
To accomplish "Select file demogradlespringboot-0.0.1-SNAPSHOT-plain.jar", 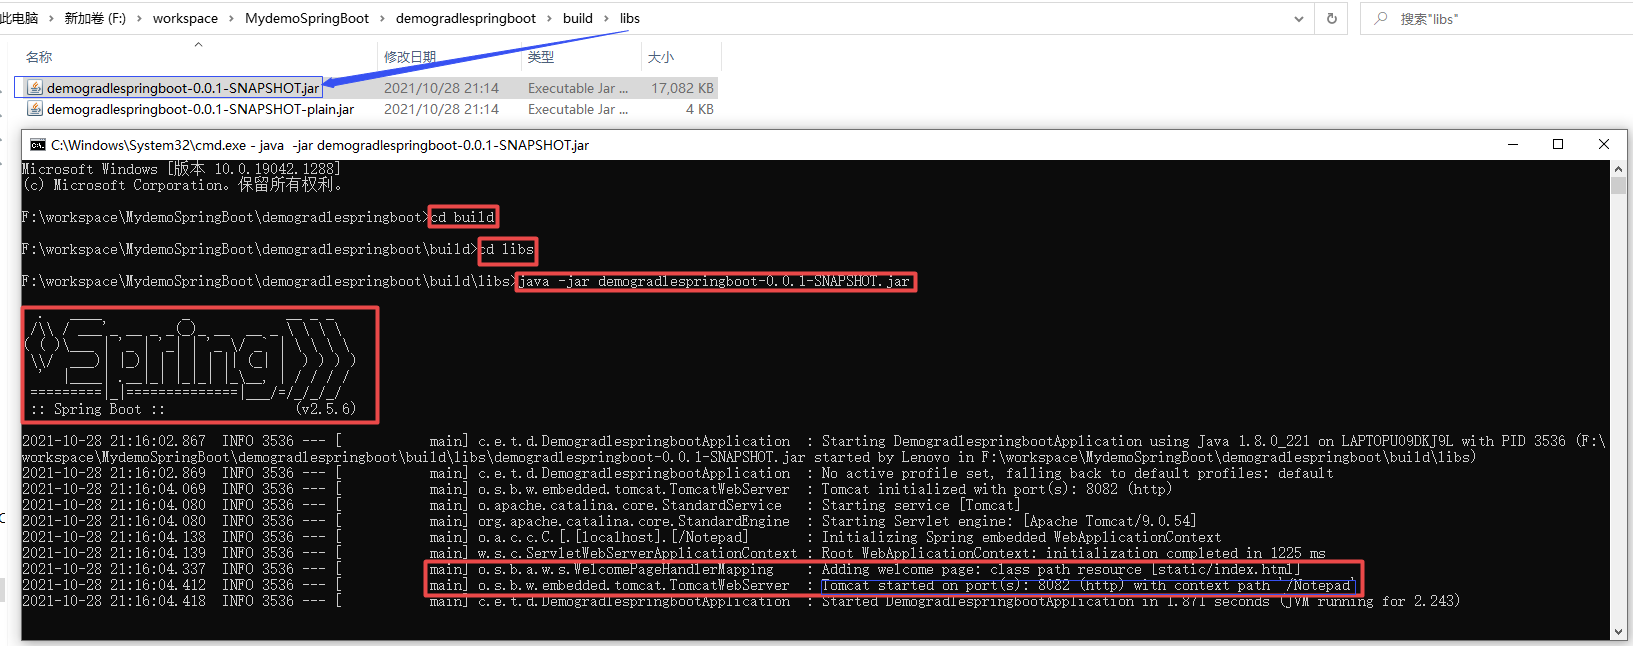I will pos(200,109).
